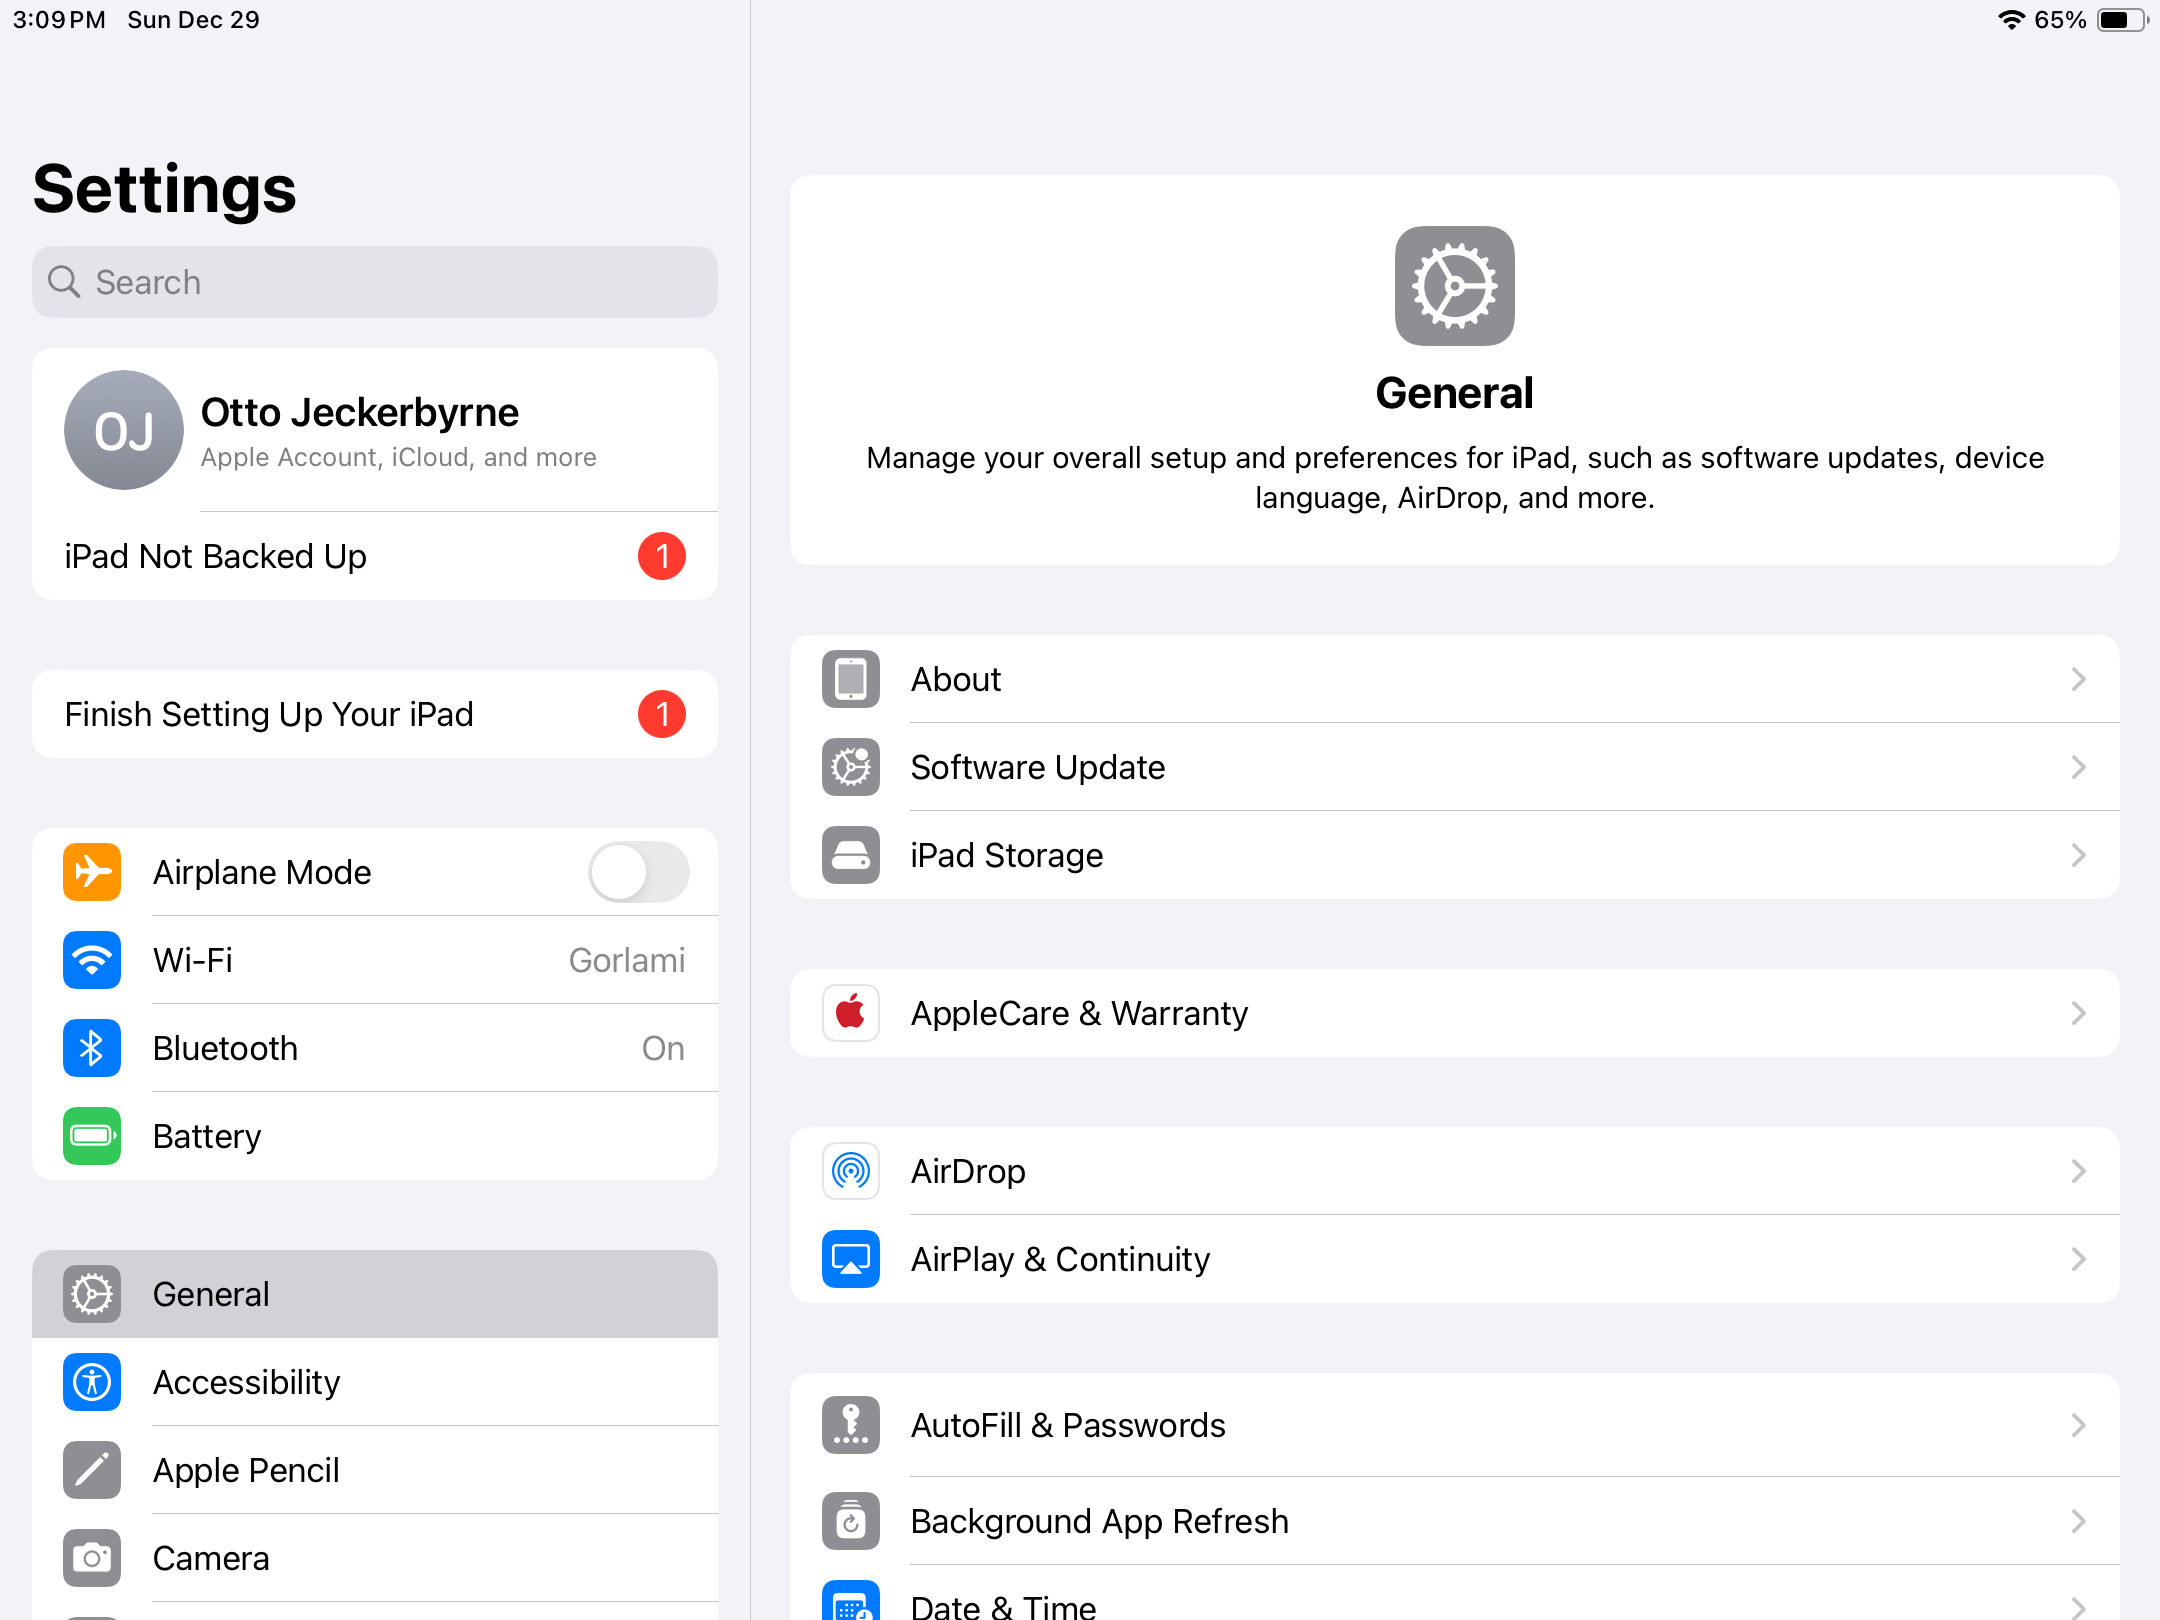Open AppleCare & Warranty chevron

2079,1013
